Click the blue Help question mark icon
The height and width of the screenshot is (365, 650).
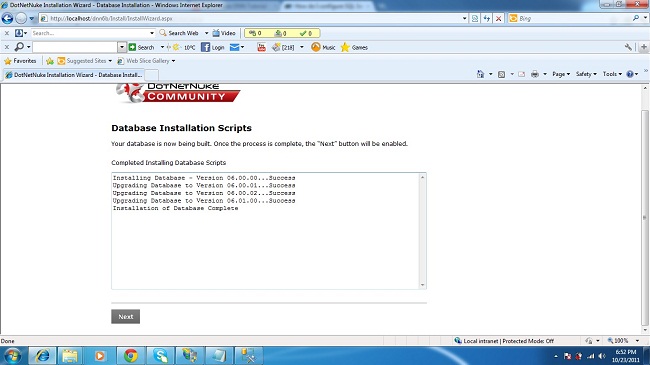(630, 74)
